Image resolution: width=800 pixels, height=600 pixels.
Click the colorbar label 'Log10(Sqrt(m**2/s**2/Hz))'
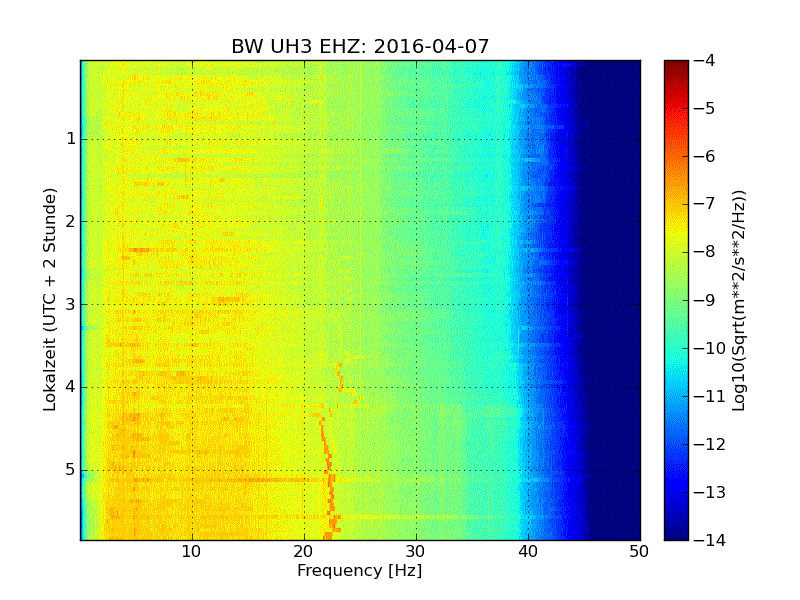739,300
